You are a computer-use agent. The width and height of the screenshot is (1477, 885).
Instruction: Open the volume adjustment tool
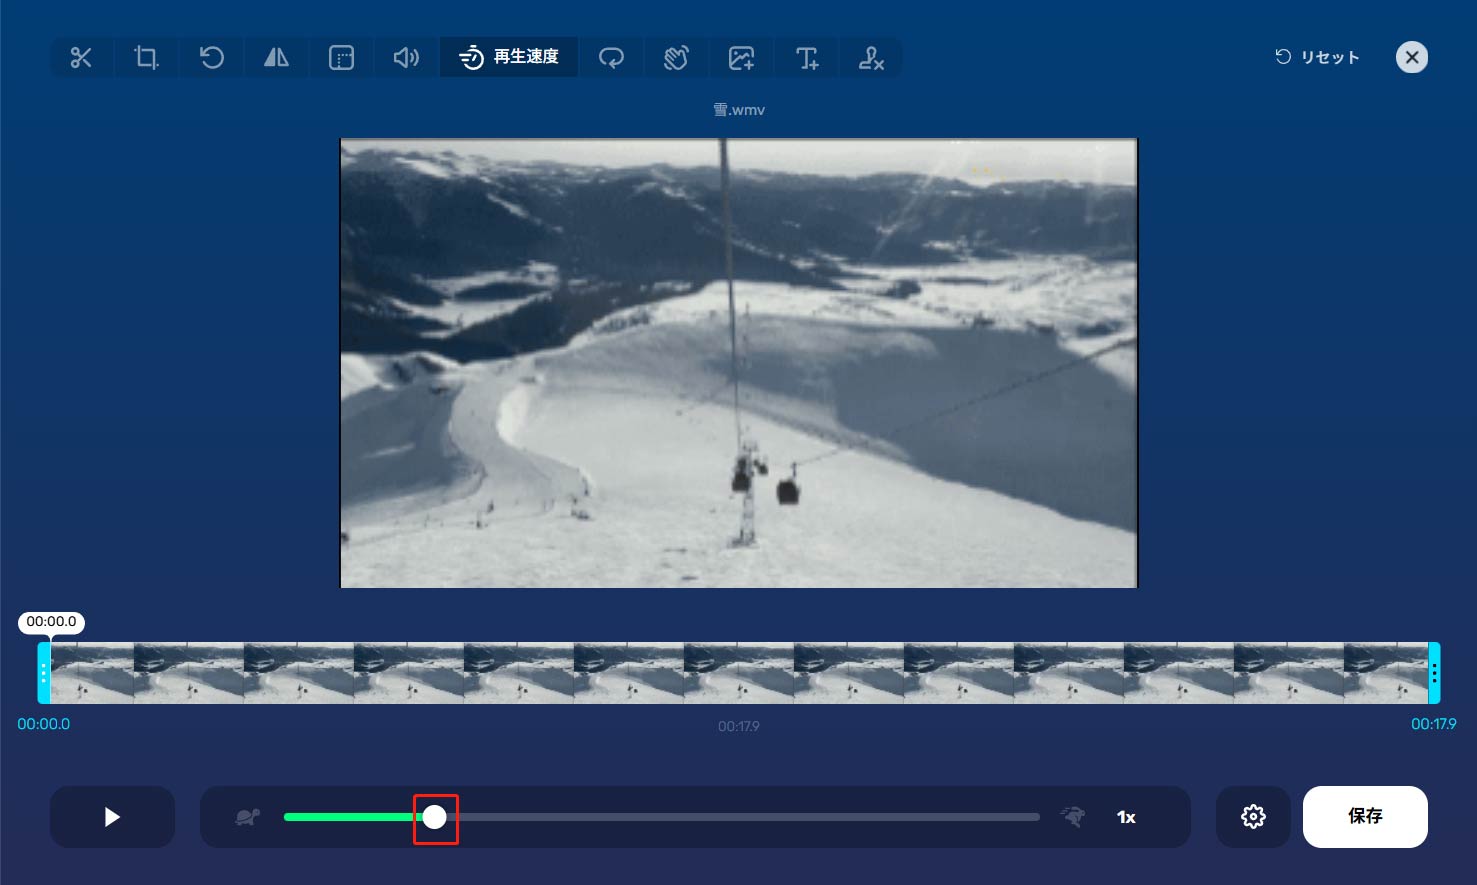[x=406, y=57]
